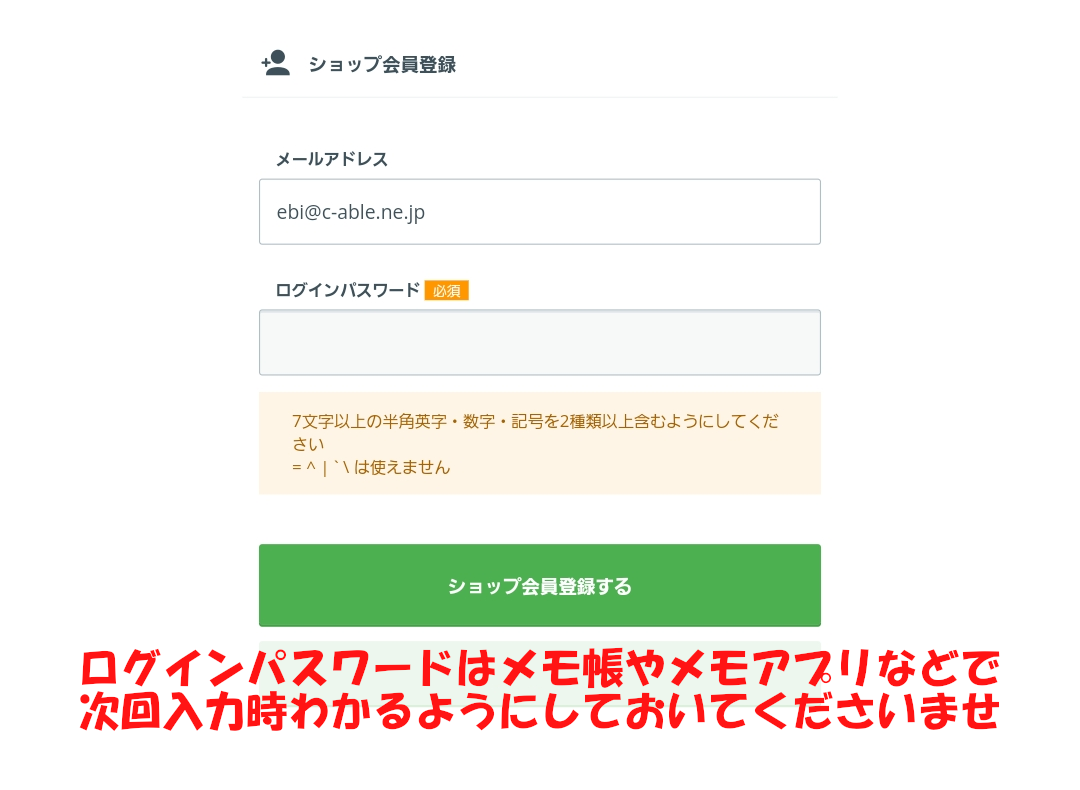Image resolution: width=1080 pixels, height=790 pixels.
Task: Submit with the green ショップ会員登録する button
Action: click(x=540, y=585)
